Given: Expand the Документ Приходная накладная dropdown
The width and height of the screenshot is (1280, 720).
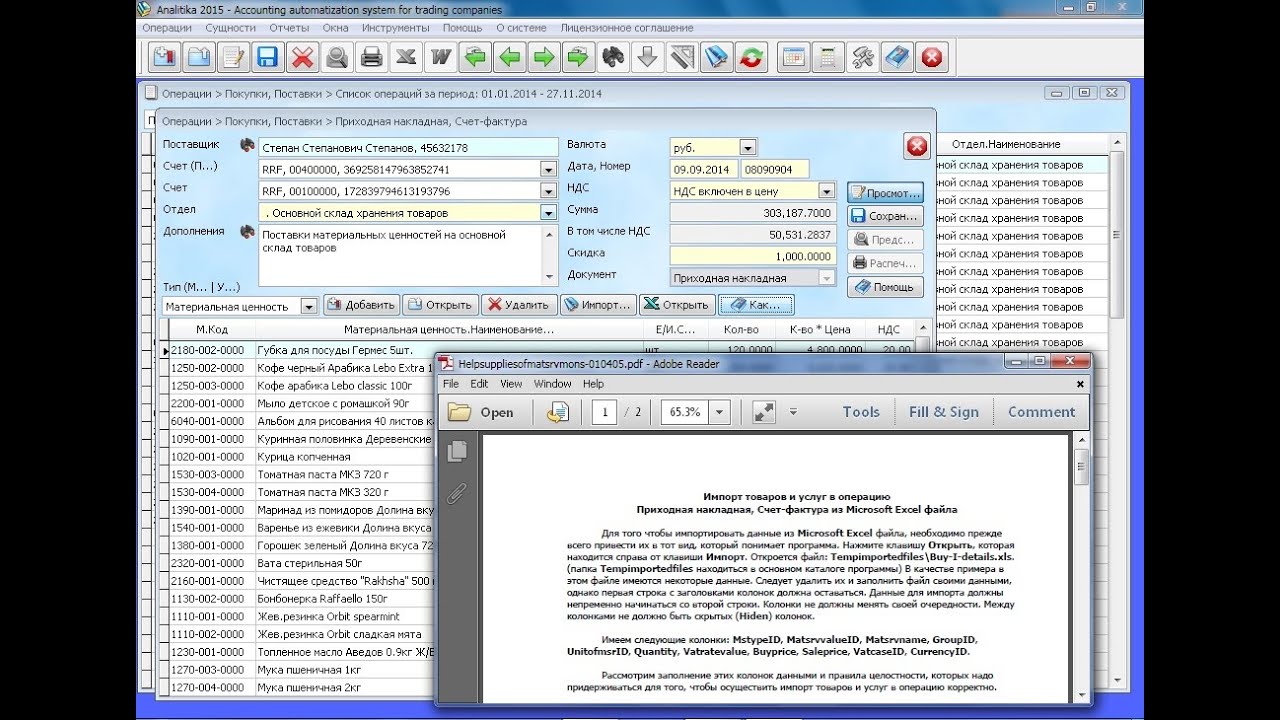Looking at the screenshot, I should (x=826, y=277).
